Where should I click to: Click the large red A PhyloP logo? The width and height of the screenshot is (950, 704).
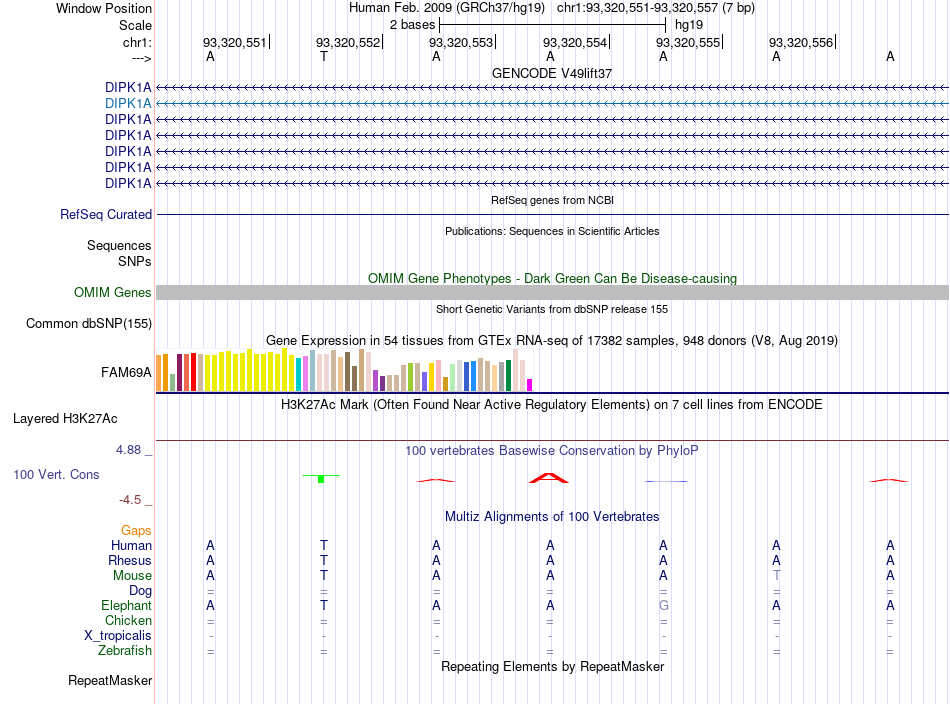549,478
